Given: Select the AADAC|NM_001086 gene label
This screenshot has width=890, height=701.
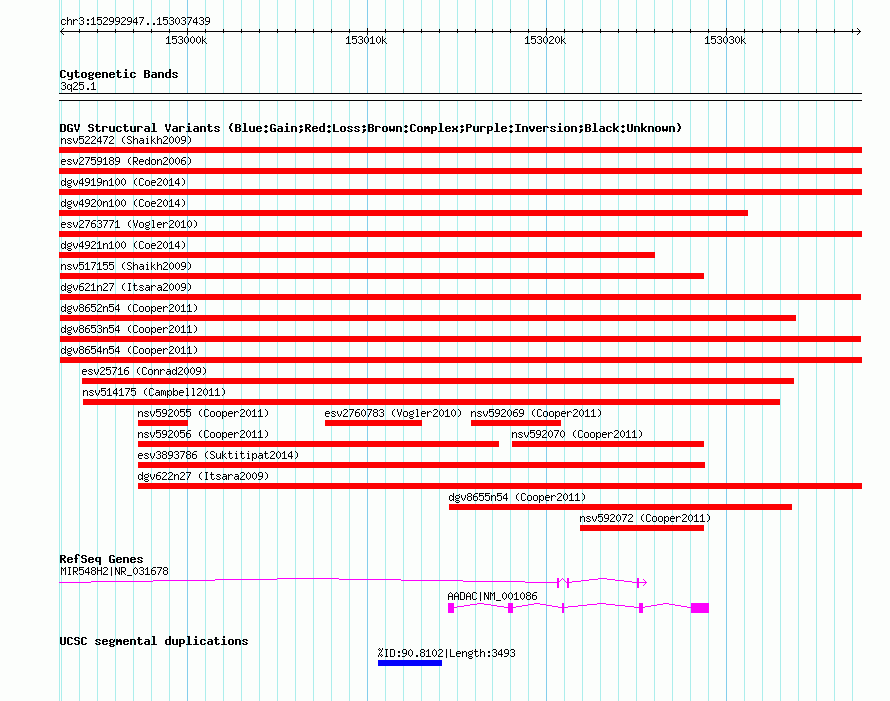Looking at the screenshot, I should coord(492,597).
